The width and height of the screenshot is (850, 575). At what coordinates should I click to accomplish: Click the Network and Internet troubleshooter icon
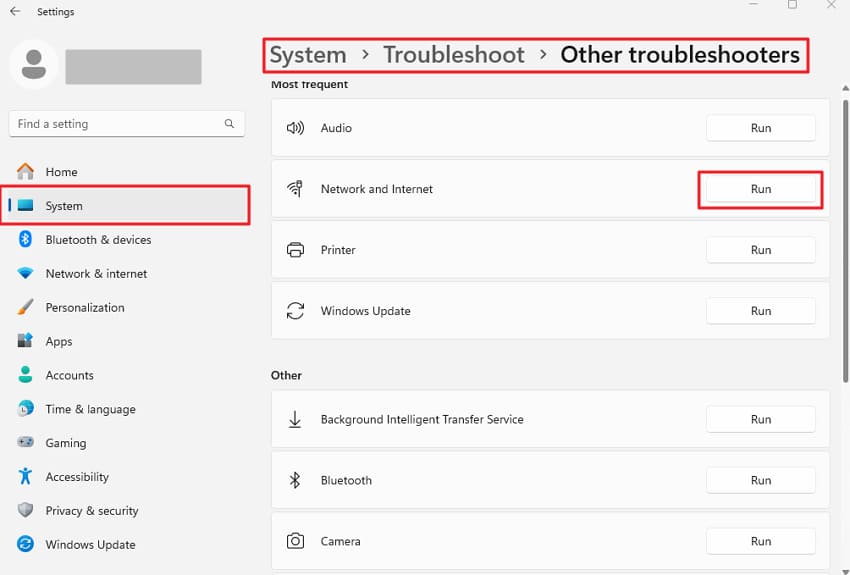(x=295, y=189)
